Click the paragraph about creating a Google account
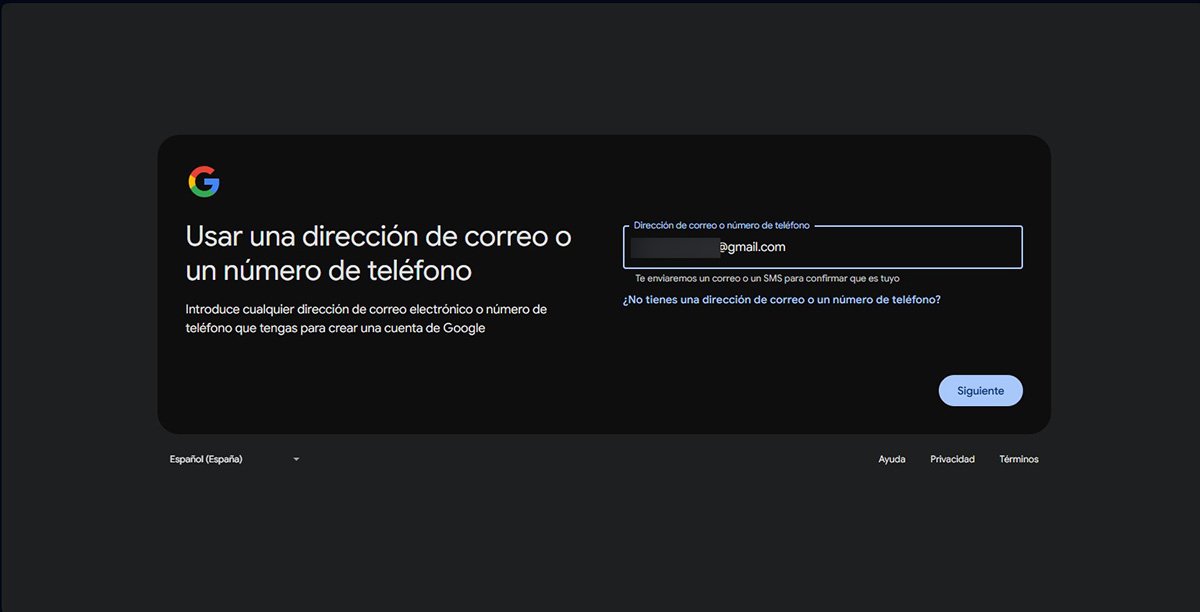 366,318
